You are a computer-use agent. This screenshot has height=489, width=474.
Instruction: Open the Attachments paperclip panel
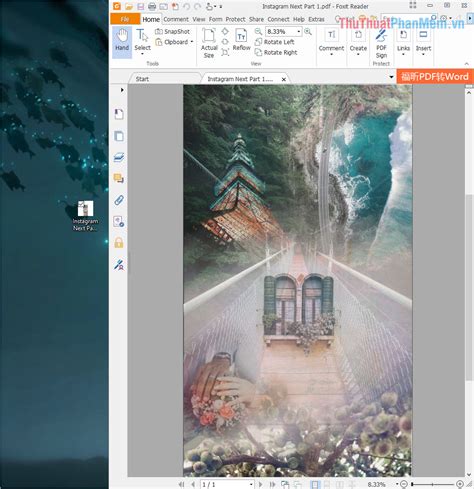click(119, 200)
